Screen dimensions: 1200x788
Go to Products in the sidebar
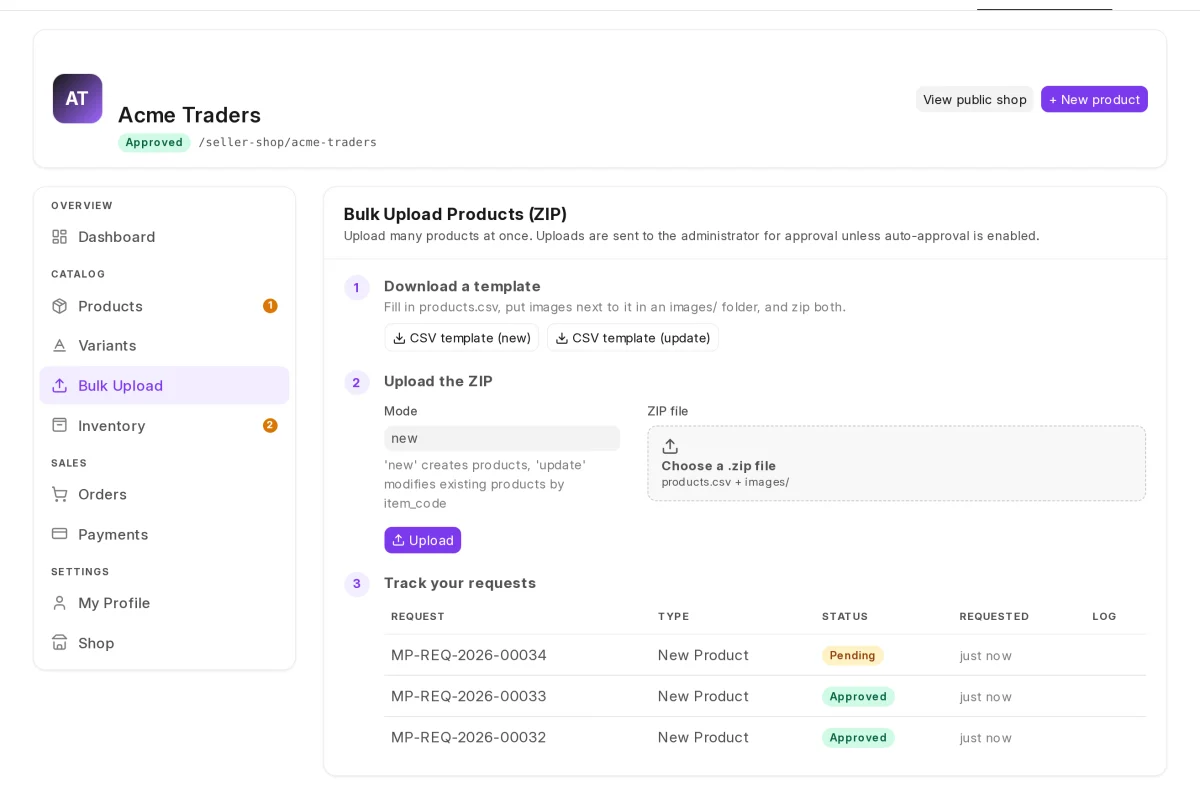(164, 306)
